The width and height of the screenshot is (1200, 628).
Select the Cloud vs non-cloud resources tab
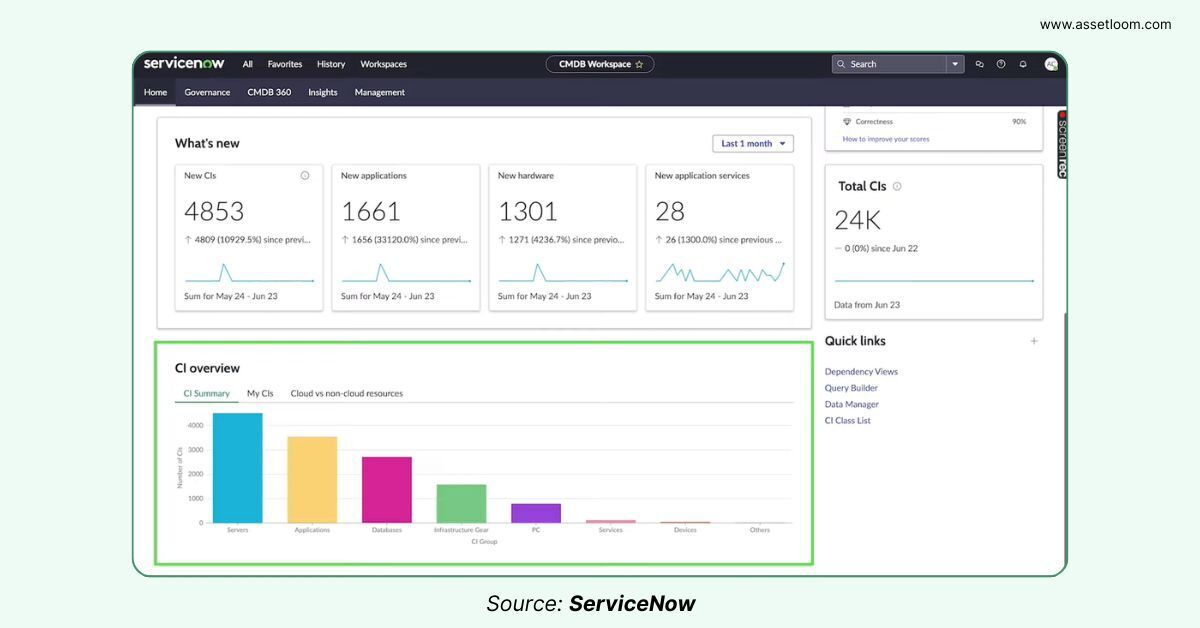pos(347,393)
